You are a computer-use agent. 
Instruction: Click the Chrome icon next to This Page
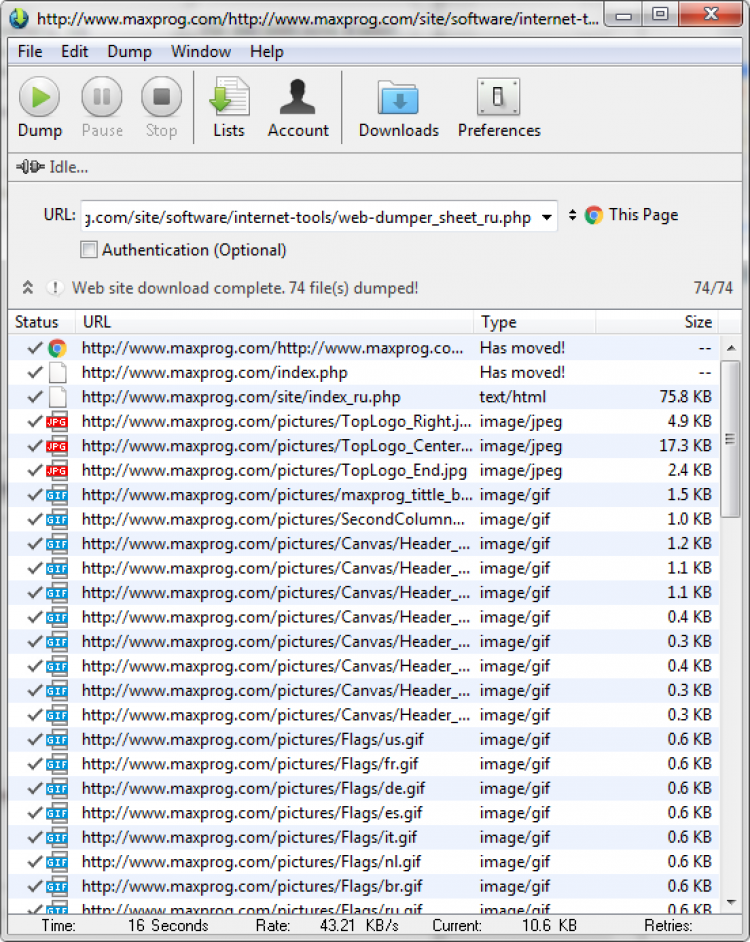click(594, 215)
